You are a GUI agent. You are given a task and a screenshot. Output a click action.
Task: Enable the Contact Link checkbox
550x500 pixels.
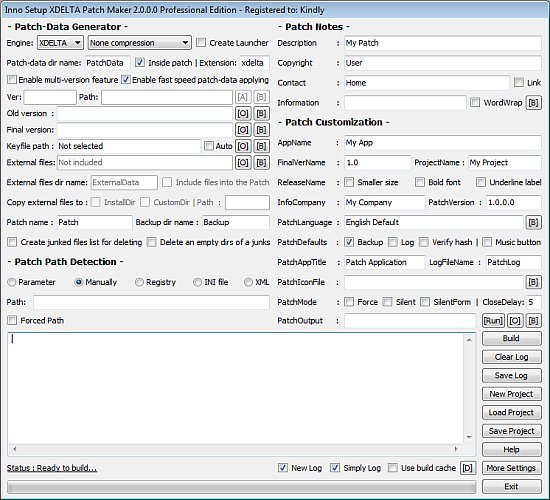519,82
